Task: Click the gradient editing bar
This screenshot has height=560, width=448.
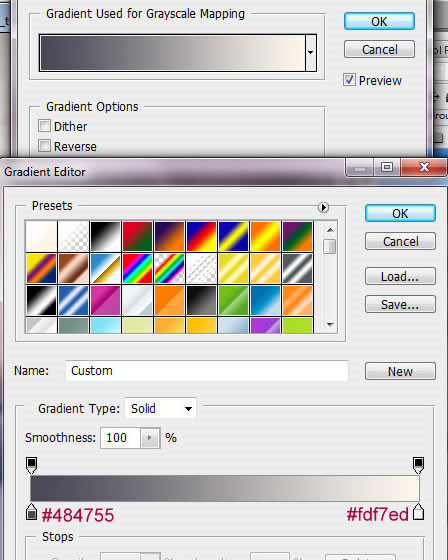Action: pyautogui.click(x=225, y=488)
